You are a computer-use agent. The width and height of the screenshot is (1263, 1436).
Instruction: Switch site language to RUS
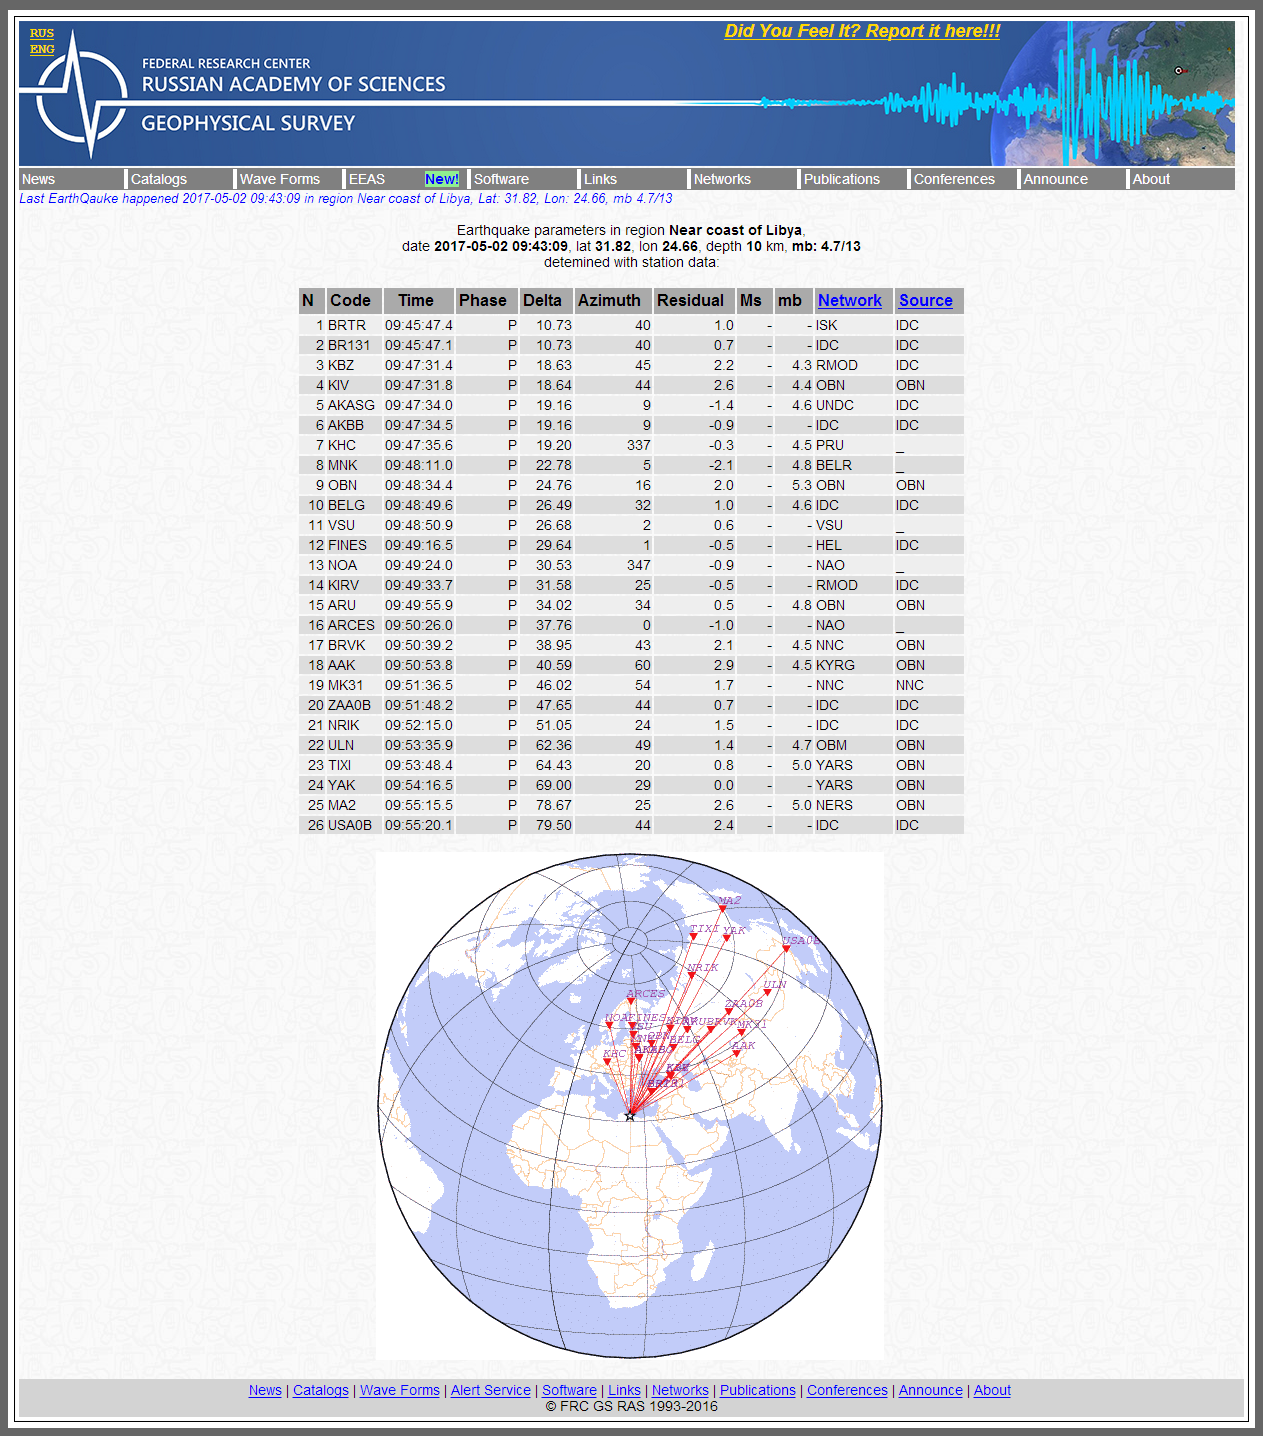[x=41, y=32]
